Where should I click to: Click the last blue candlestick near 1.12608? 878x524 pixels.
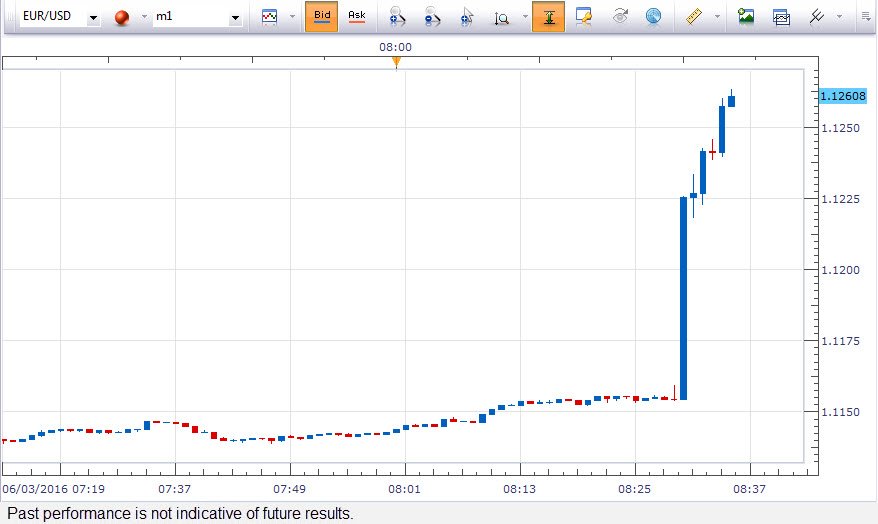pyautogui.click(x=731, y=101)
